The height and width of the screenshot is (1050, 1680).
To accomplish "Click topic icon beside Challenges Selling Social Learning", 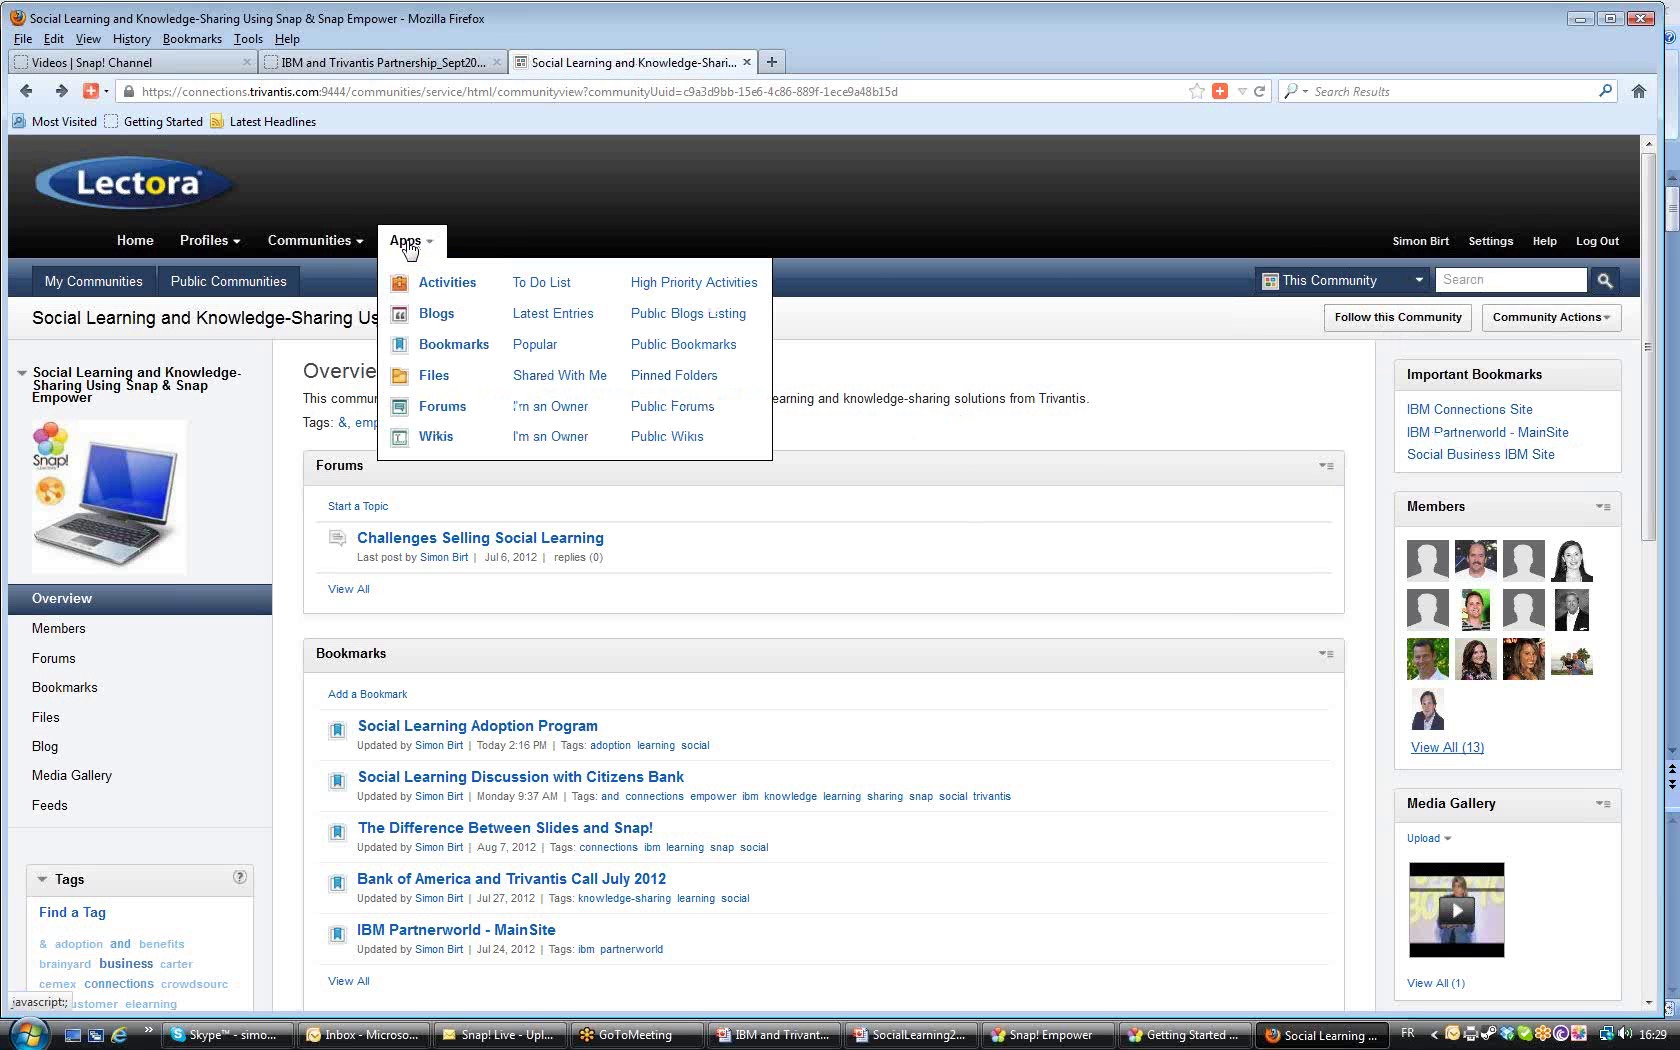I will 337,539.
